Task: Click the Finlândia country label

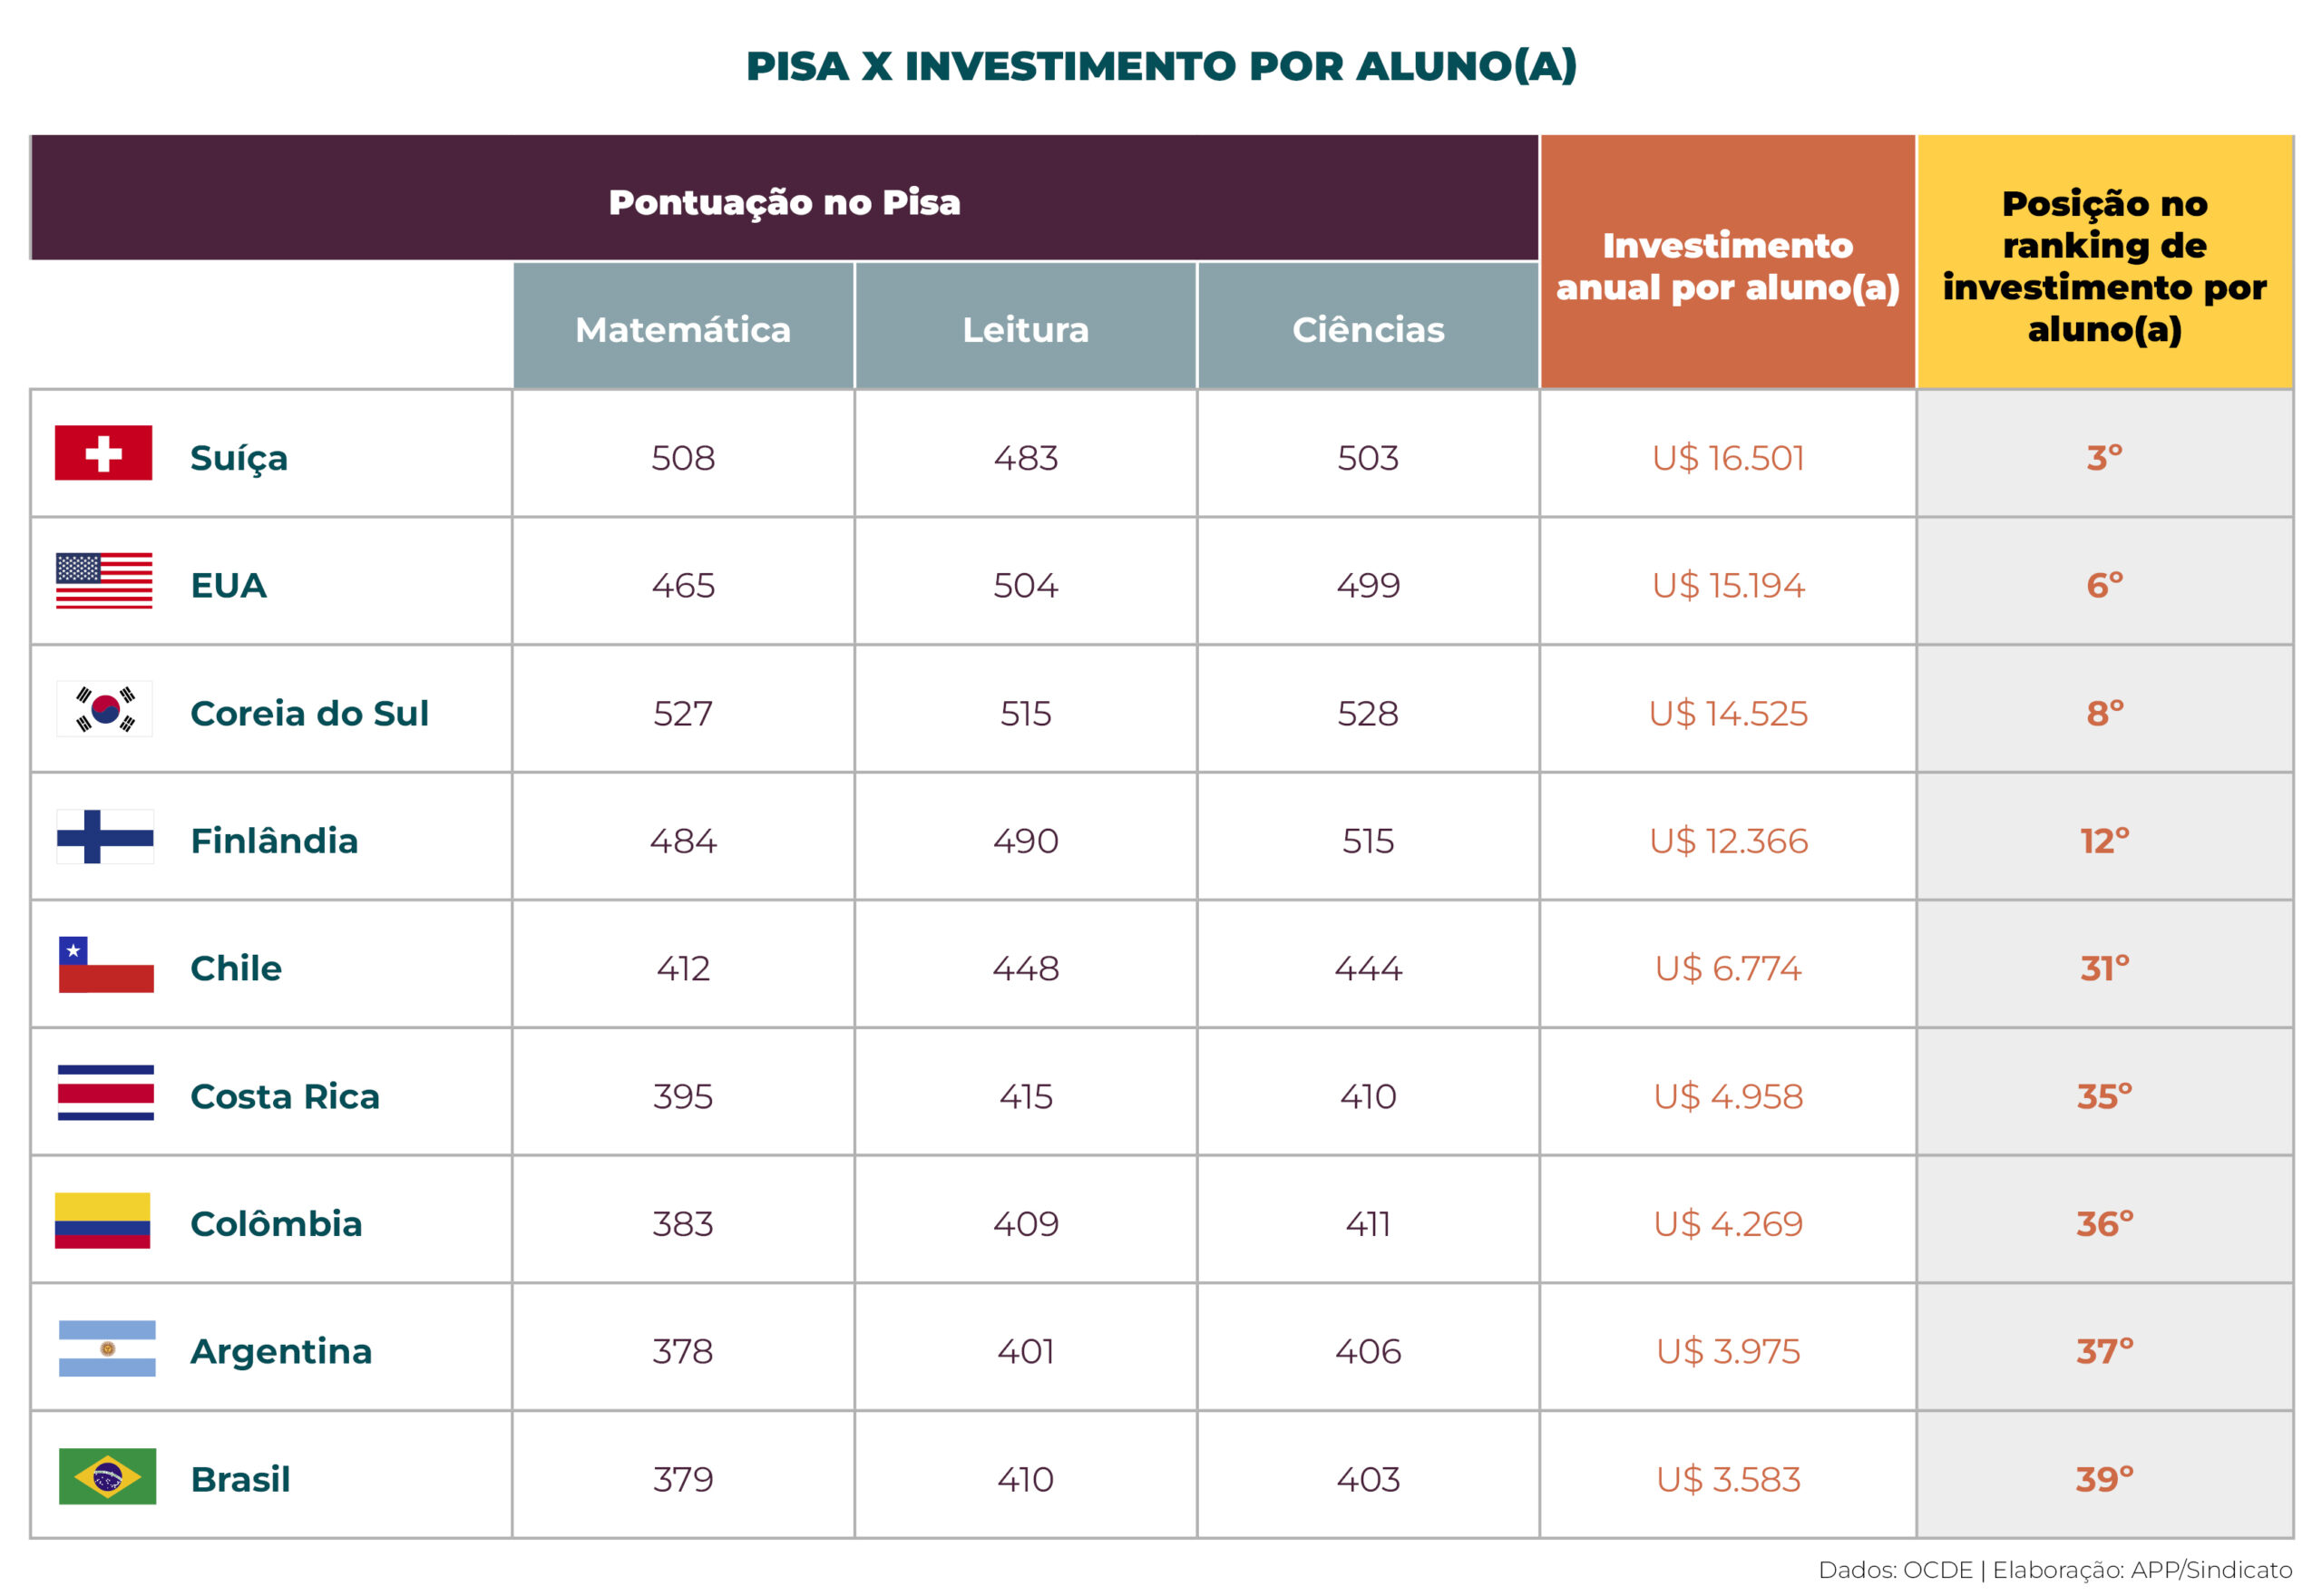Action: pos(274,841)
